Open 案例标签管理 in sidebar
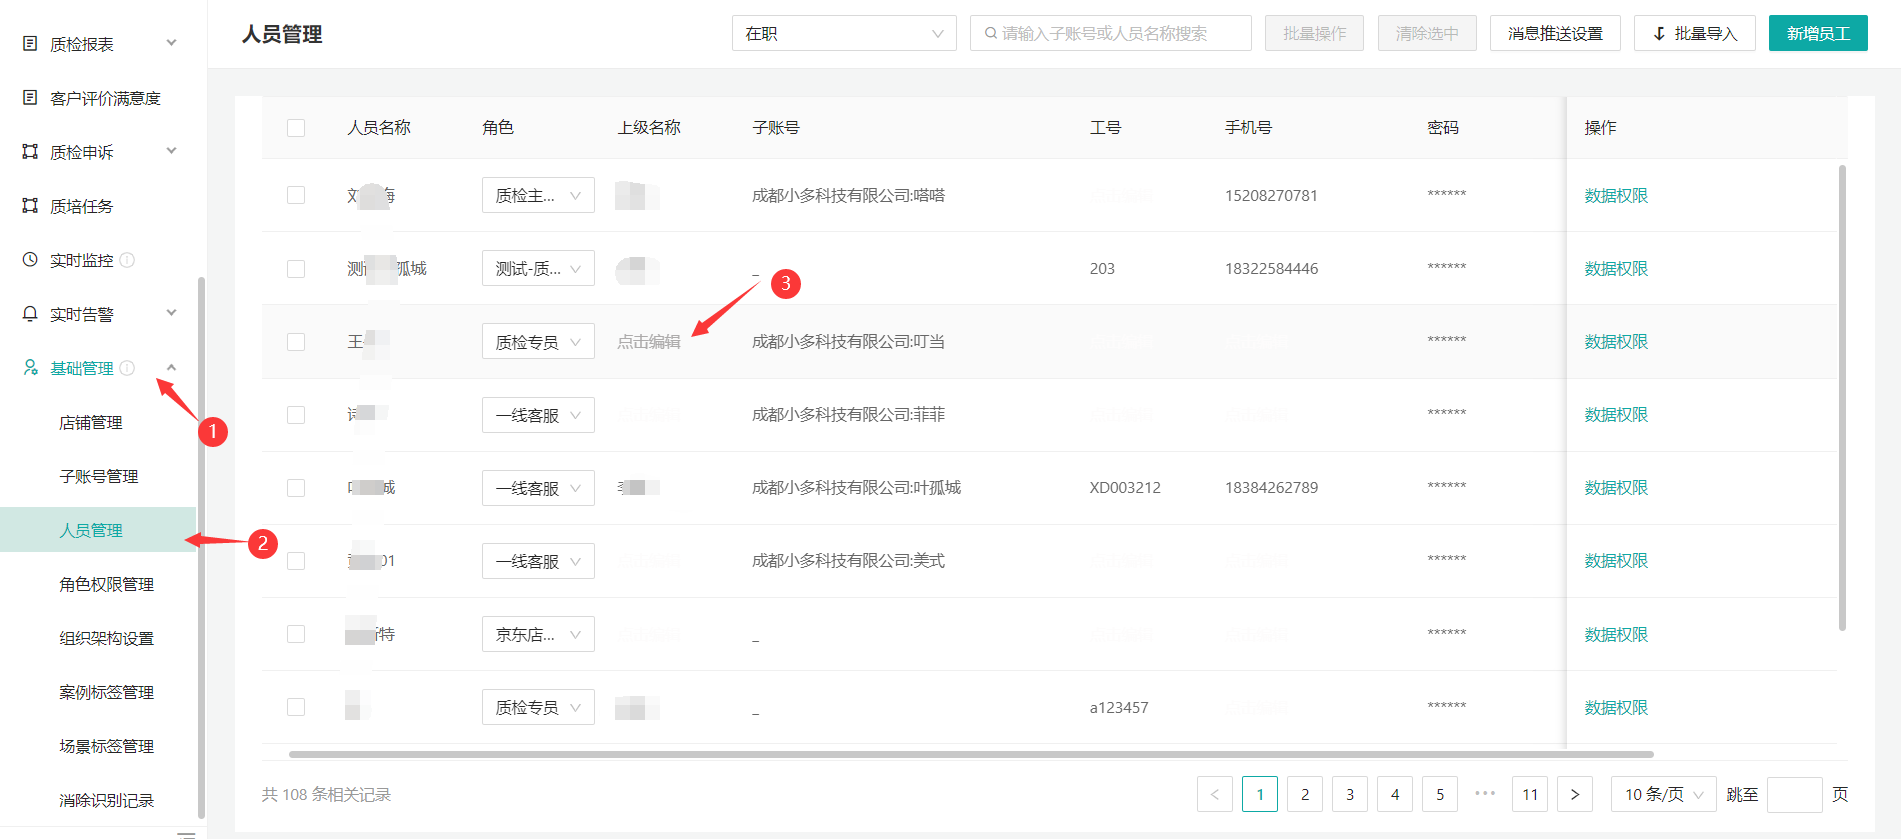This screenshot has height=839, width=1901. 107,693
